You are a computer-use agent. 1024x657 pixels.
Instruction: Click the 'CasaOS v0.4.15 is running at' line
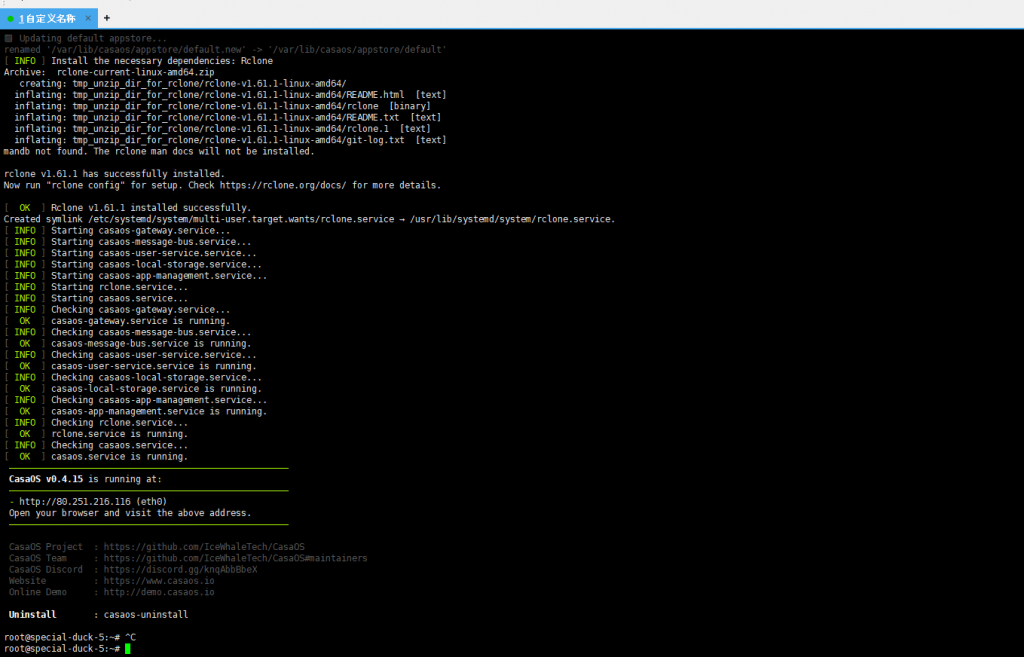(x=85, y=479)
